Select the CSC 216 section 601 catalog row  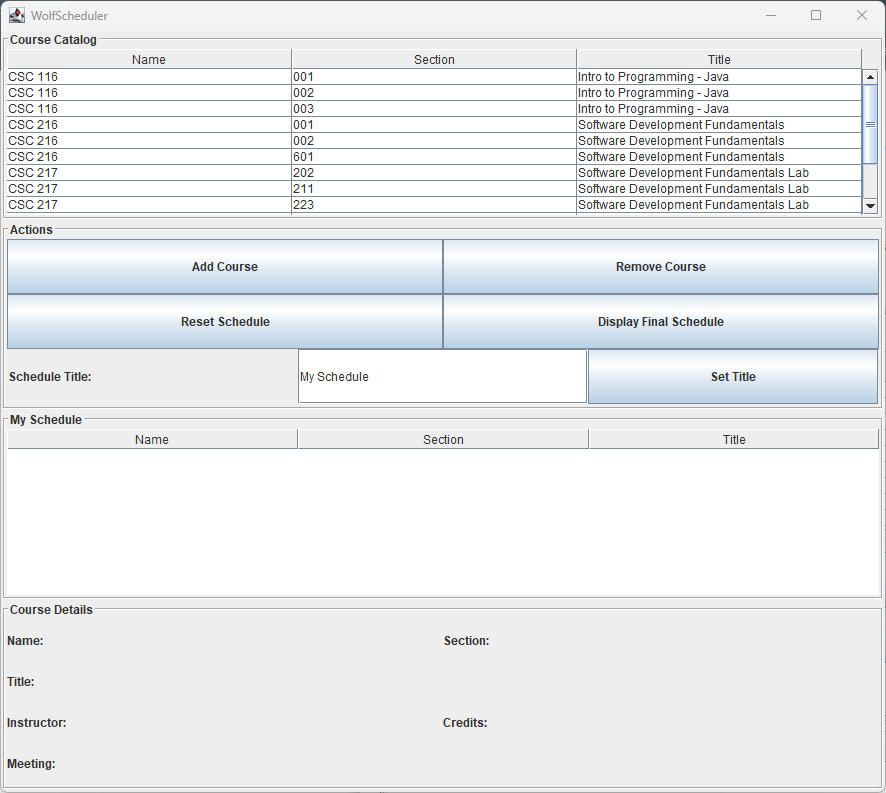[x=300, y=156]
